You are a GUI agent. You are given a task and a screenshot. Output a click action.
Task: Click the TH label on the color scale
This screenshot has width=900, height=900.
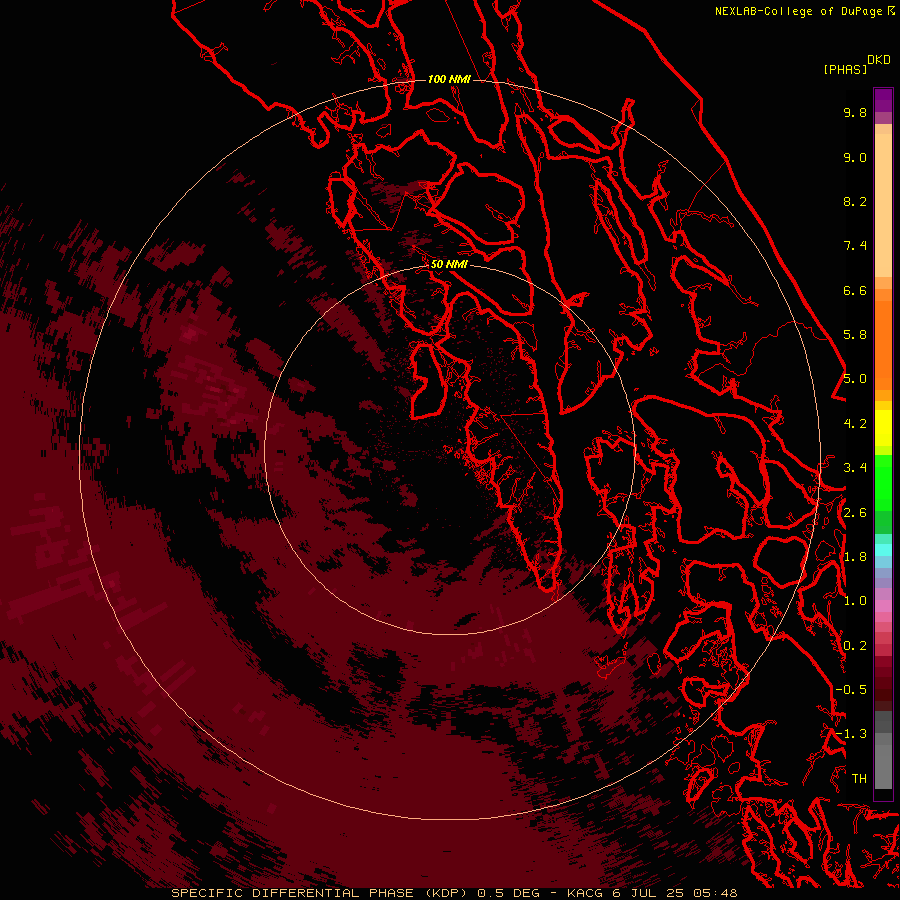(x=859, y=779)
